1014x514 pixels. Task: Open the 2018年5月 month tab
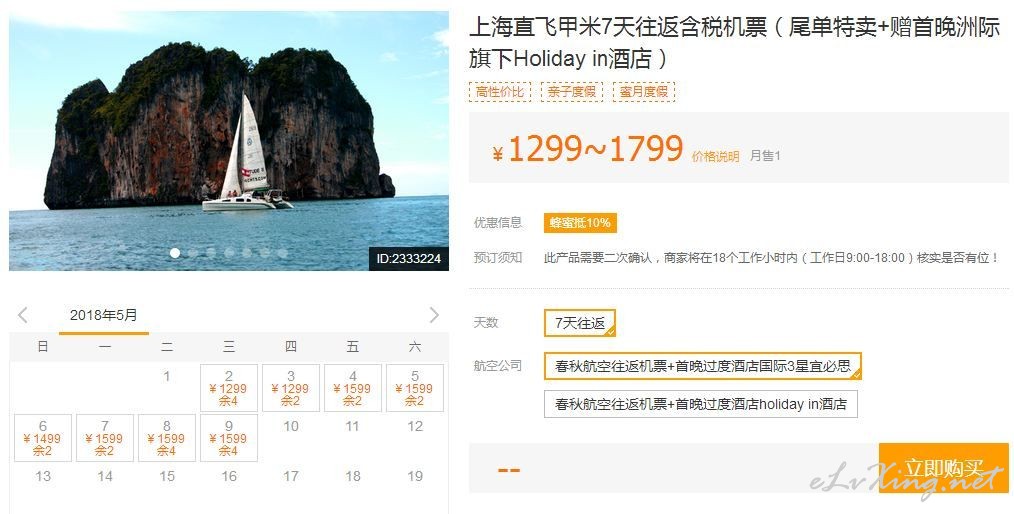(103, 316)
